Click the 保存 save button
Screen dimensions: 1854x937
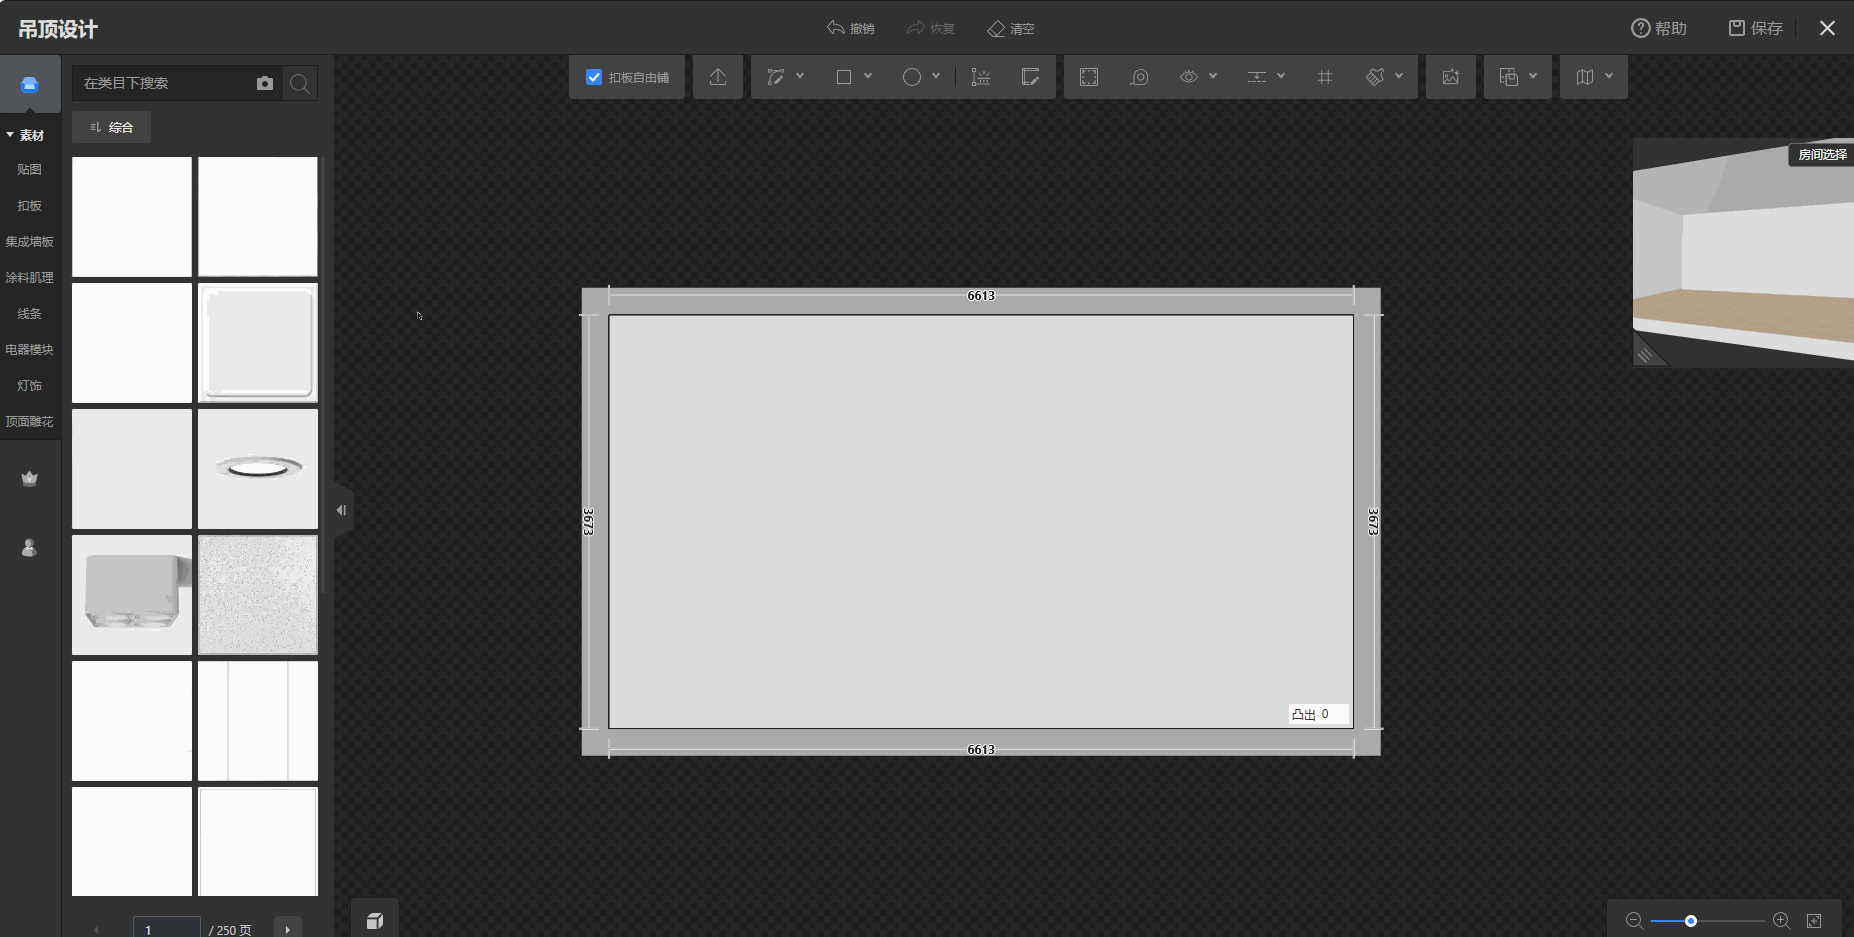tap(1756, 28)
